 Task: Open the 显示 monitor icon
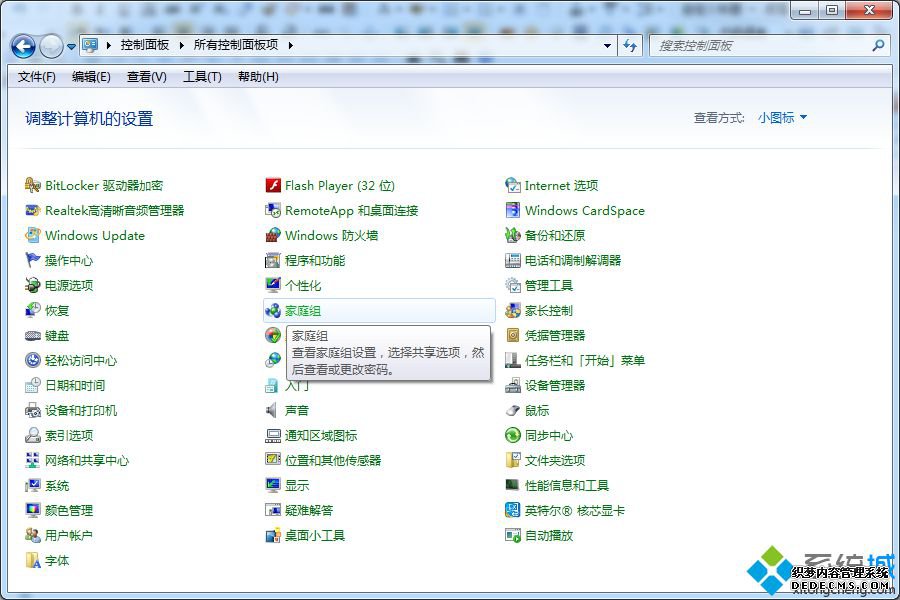coord(273,486)
